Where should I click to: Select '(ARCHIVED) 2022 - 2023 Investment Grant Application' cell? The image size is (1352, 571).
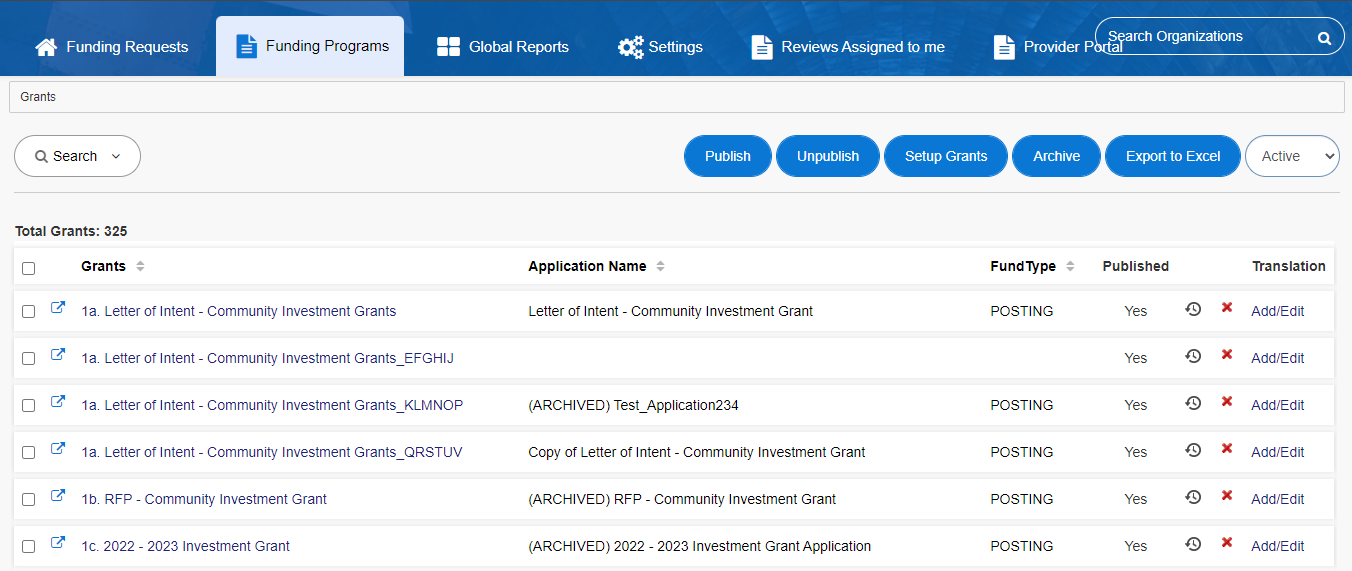pyautogui.click(x=700, y=546)
